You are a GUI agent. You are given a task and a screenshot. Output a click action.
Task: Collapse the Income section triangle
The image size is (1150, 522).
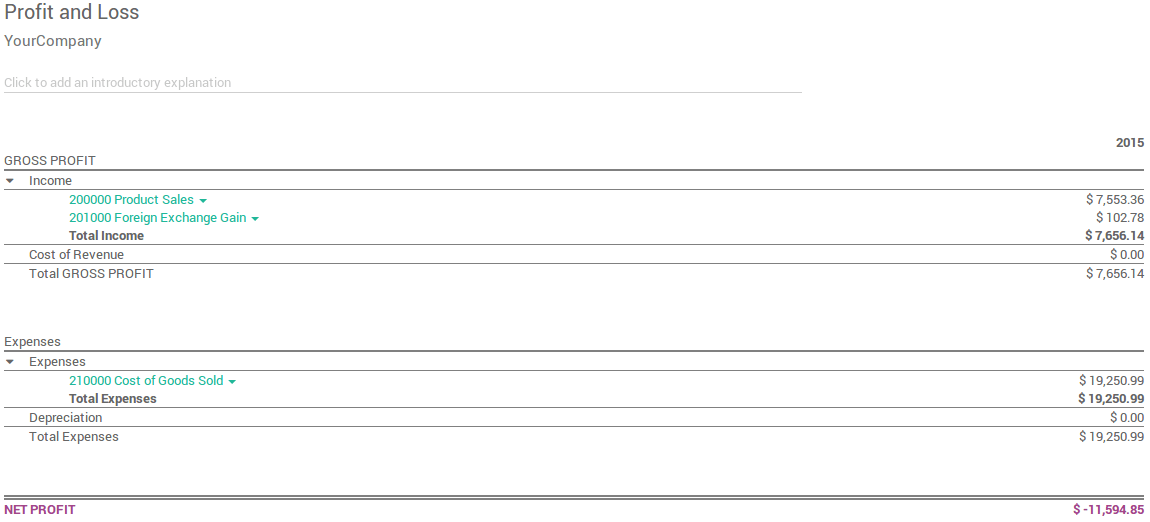[x=10, y=181]
